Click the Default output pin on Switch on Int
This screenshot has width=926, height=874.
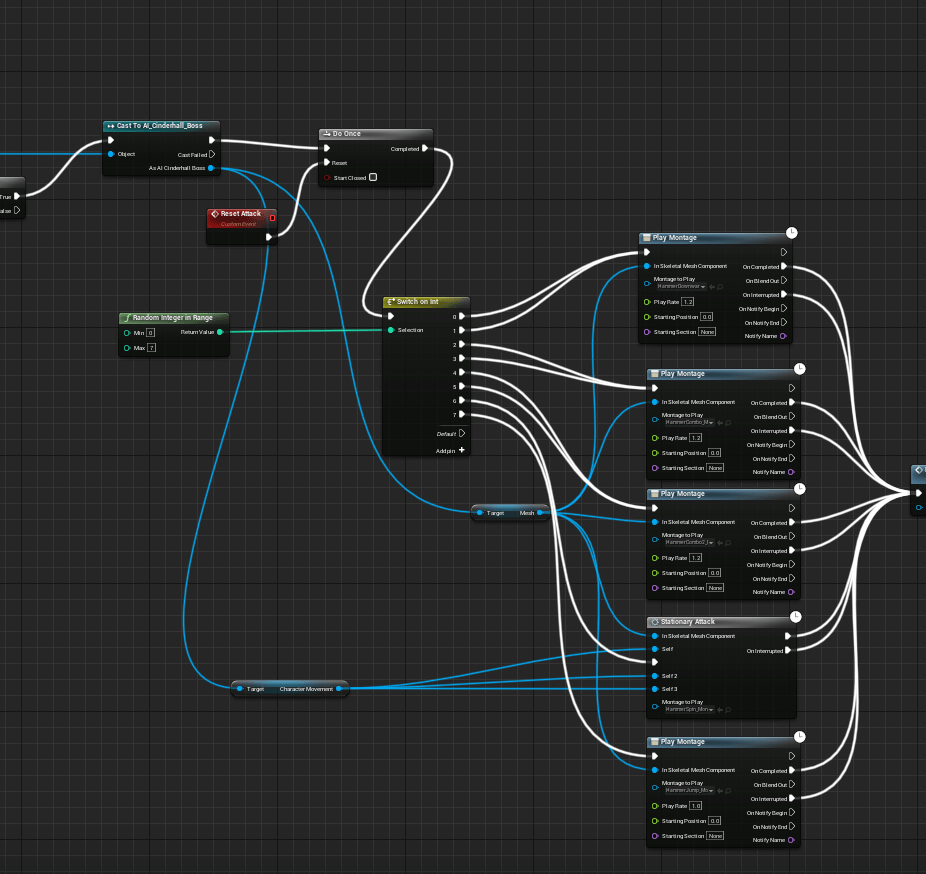462,434
